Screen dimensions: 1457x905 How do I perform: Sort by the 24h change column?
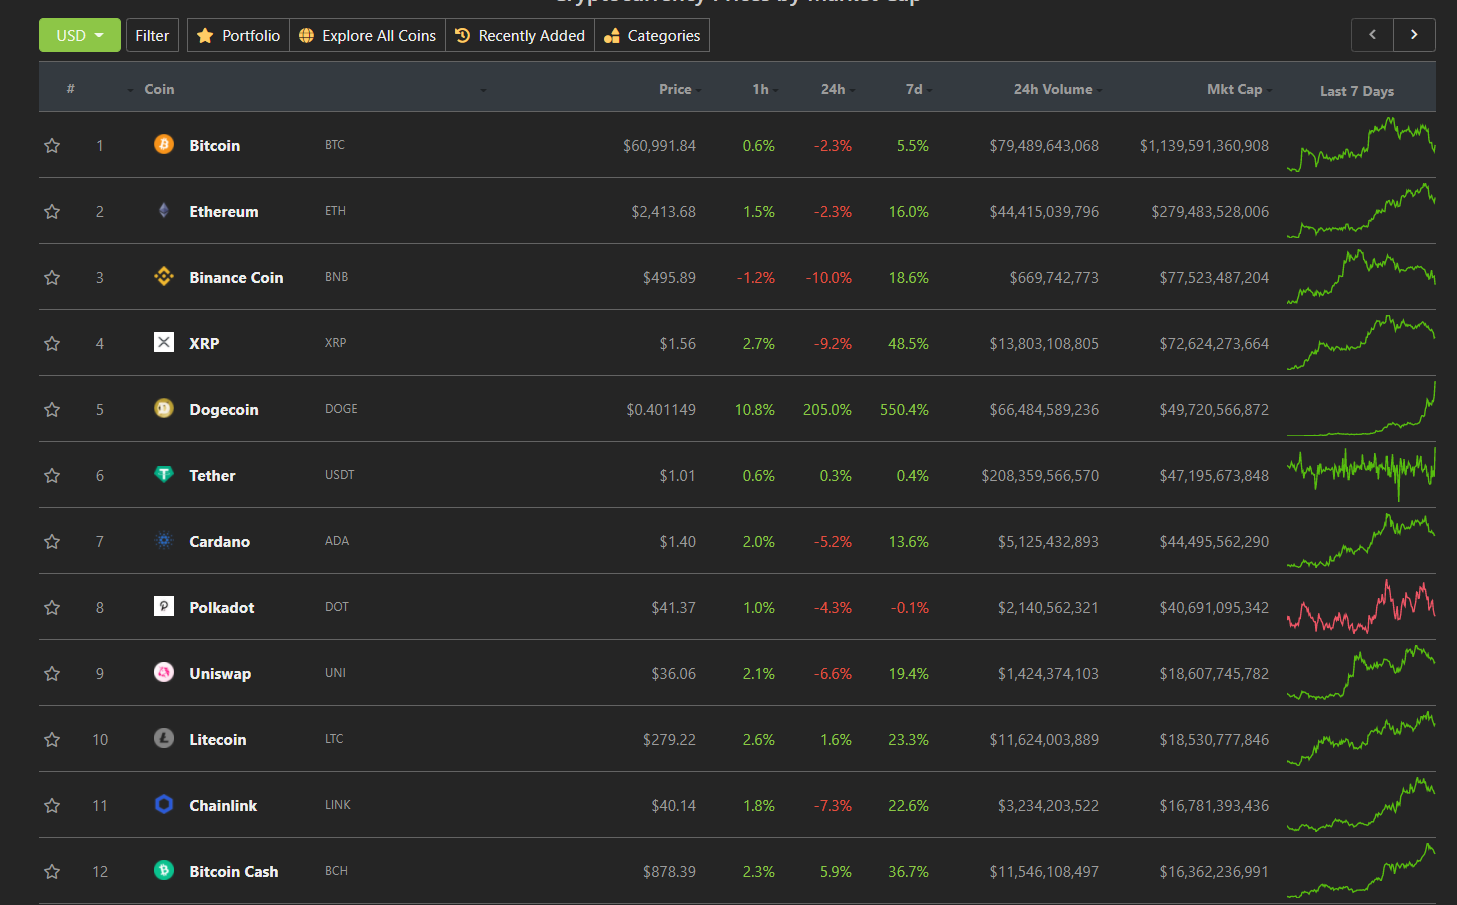pyautogui.click(x=833, y=89)
